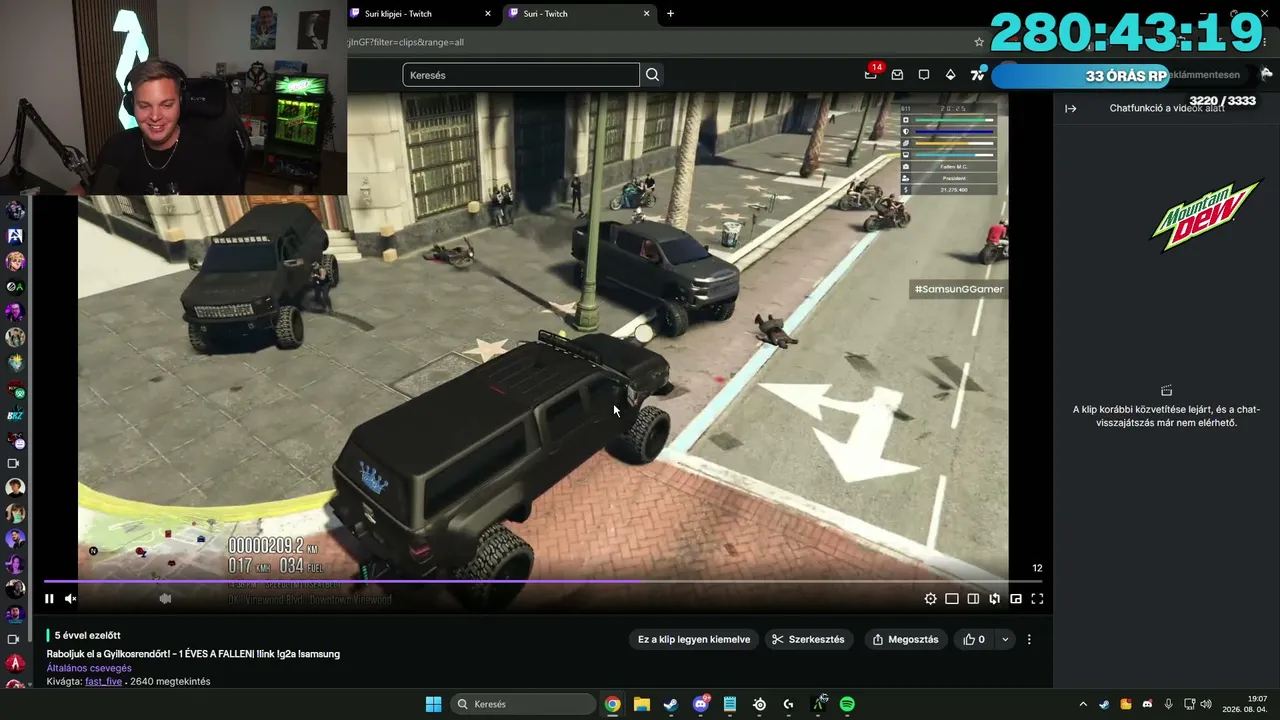Open a new browser tab
Screen dimensions: 1280x720
click(x=670, y=14)
